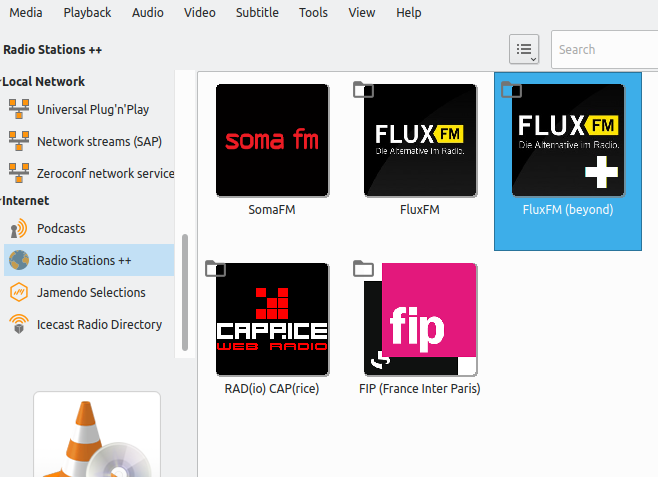Viewport: 658px width, 477px height.
Task: Click the Zeroconf network services icon
Action: [19, 173]
